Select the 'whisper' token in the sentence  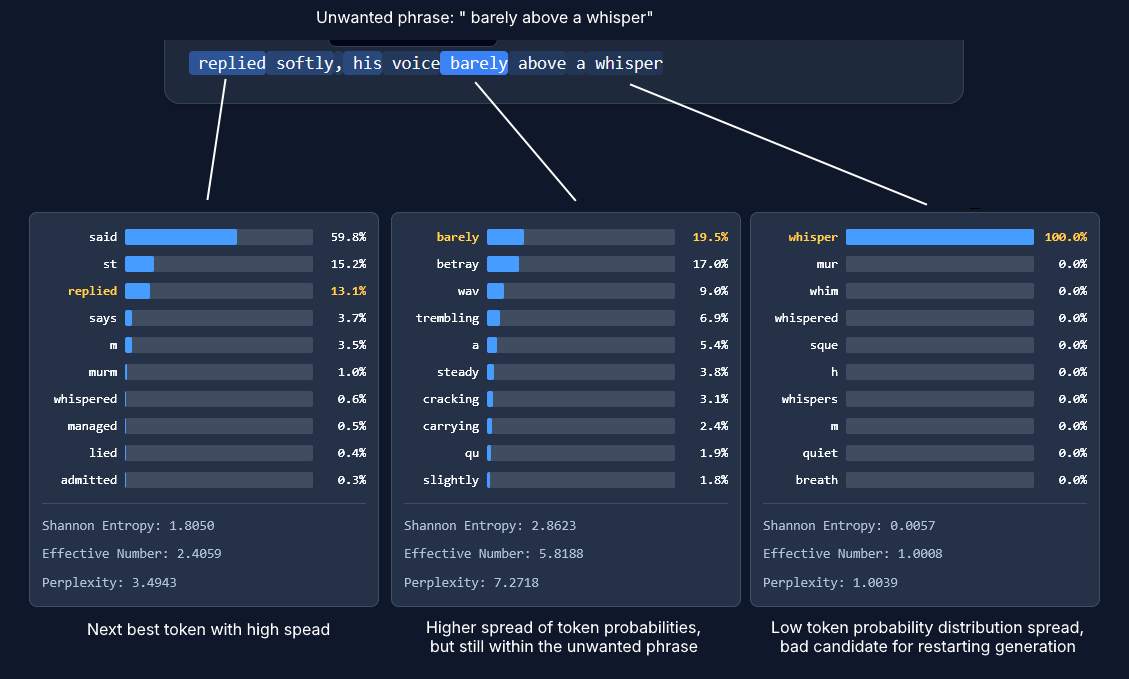point(624,63)
